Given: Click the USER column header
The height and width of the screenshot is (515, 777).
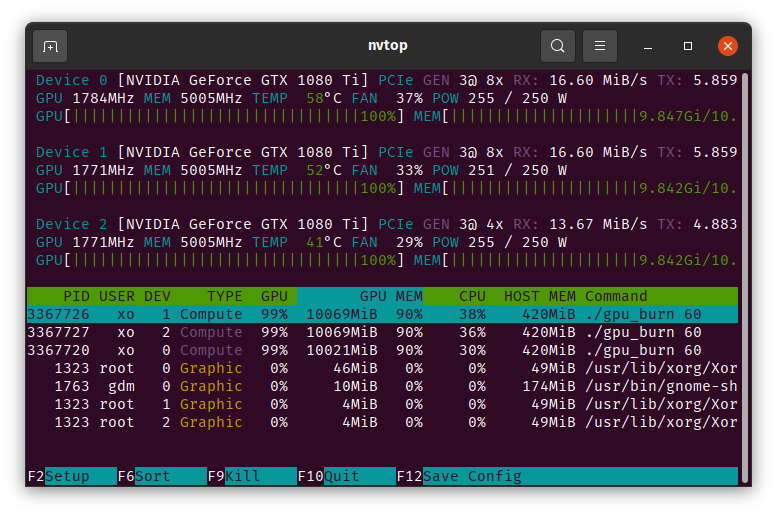Looking at the screenshot, I should (x=116, y=296).
